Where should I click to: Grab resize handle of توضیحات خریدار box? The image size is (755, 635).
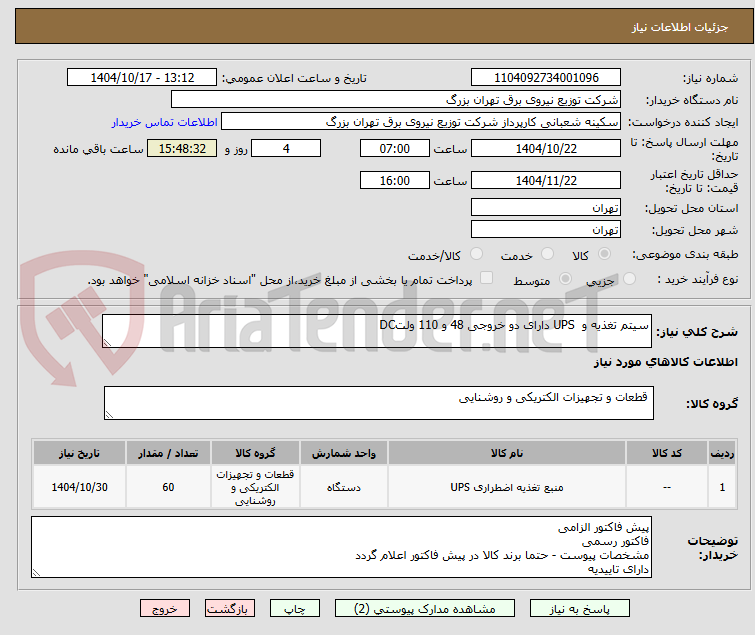[37, 572]
